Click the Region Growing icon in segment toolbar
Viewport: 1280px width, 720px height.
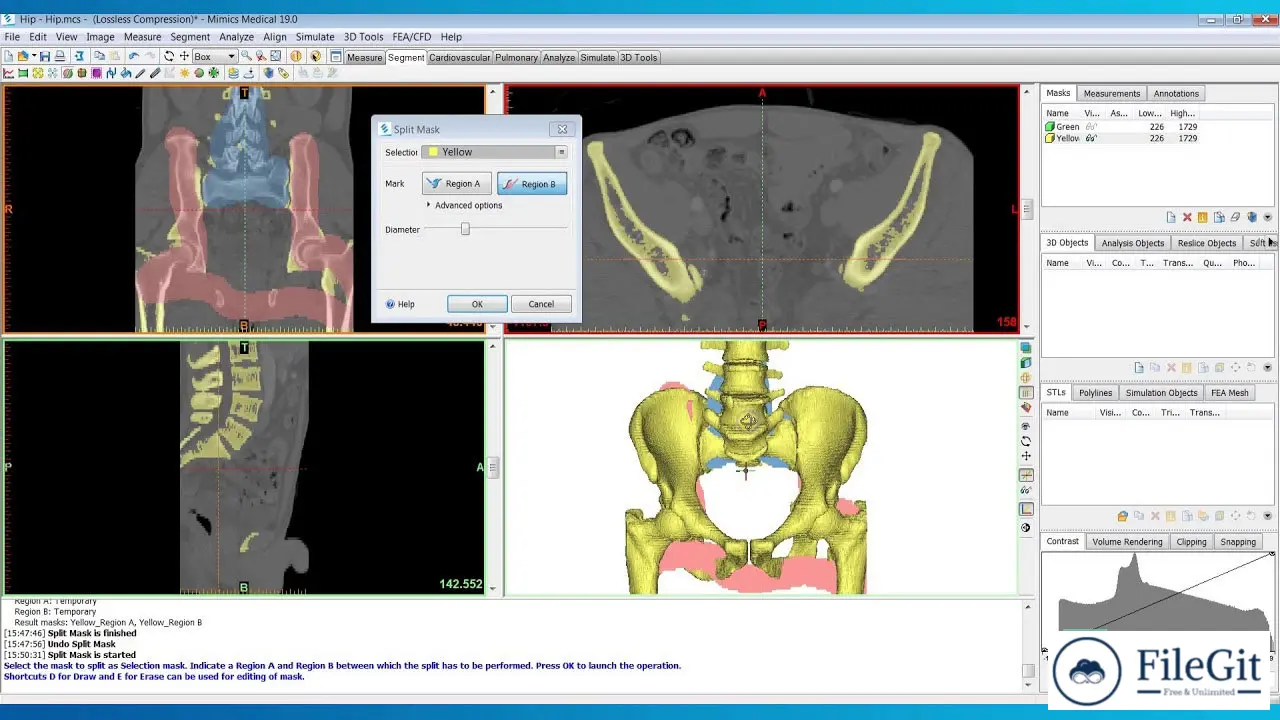click(38, 73)
